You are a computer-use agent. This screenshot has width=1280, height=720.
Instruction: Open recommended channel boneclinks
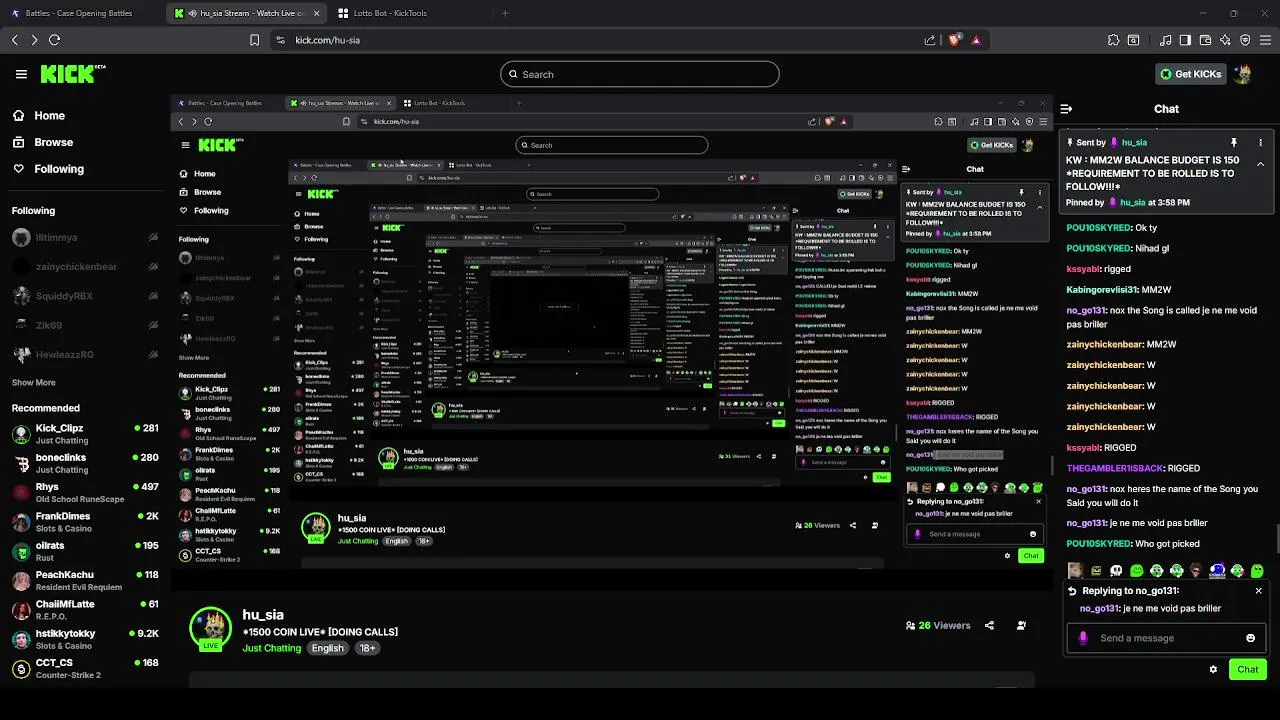(85, 463)
